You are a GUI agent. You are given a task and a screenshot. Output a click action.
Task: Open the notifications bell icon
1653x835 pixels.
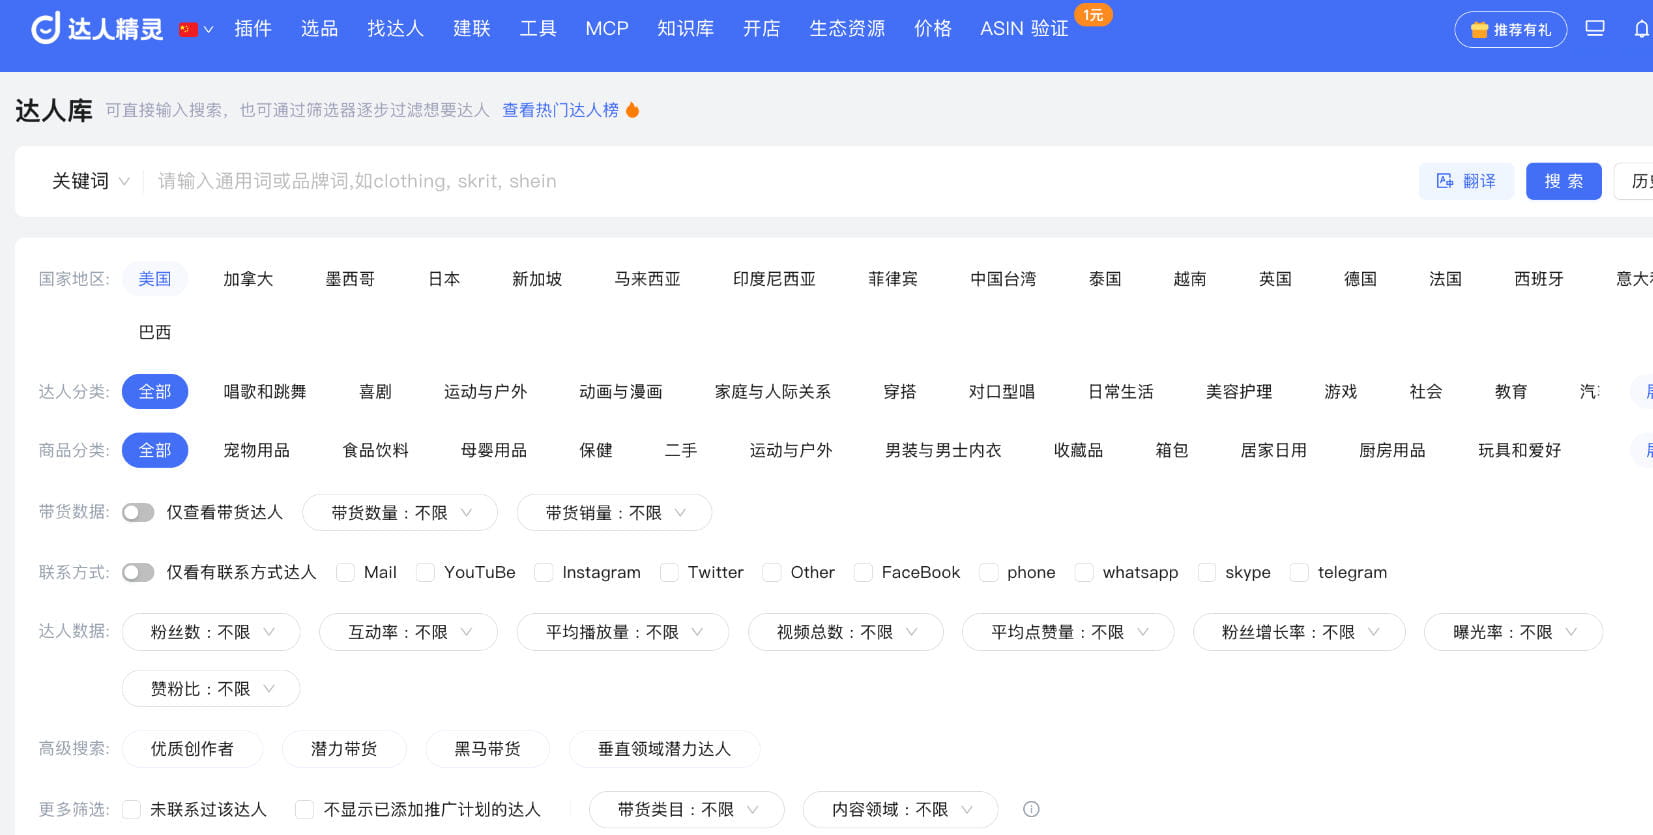click(x=1641, y=29)
